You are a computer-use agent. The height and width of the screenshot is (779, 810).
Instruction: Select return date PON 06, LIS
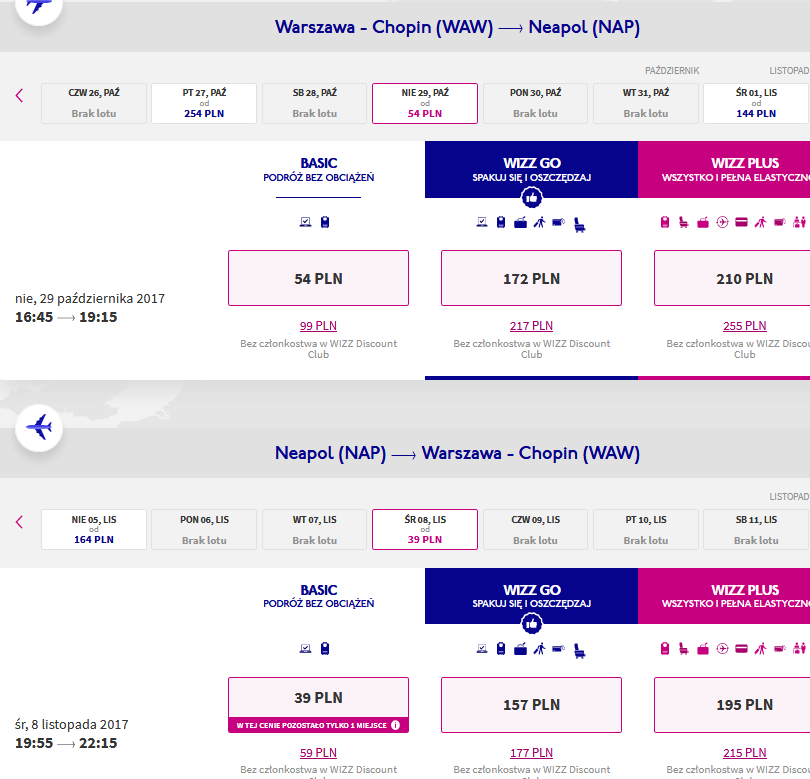tap(204, 529)
